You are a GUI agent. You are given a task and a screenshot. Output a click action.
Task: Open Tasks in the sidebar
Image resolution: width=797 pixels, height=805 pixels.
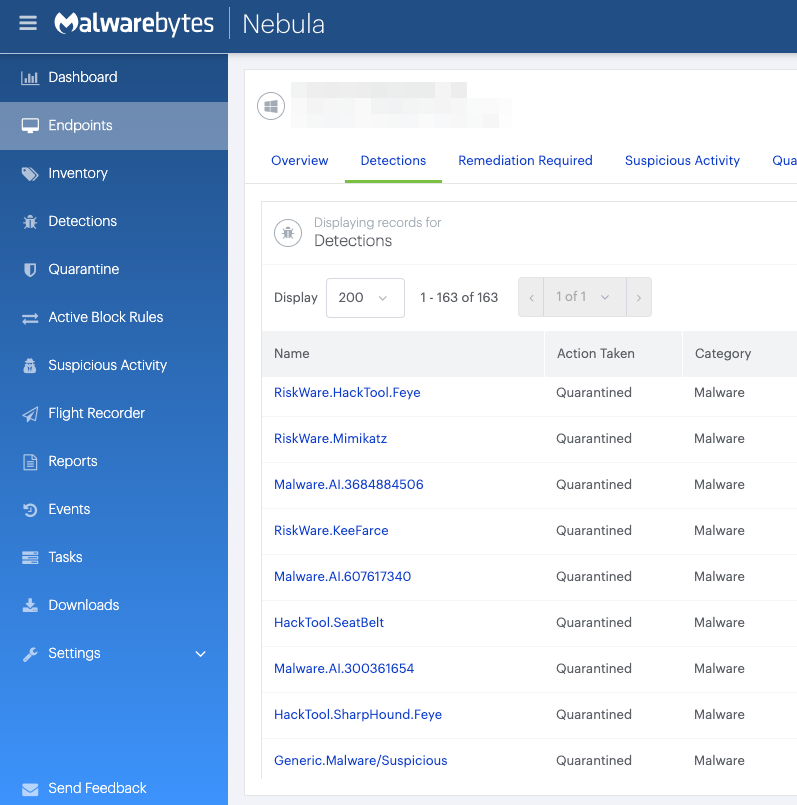[114, 558]
